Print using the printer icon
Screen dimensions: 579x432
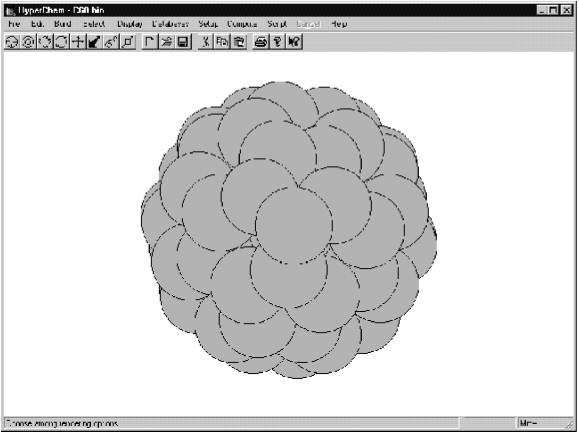point(261,42)
